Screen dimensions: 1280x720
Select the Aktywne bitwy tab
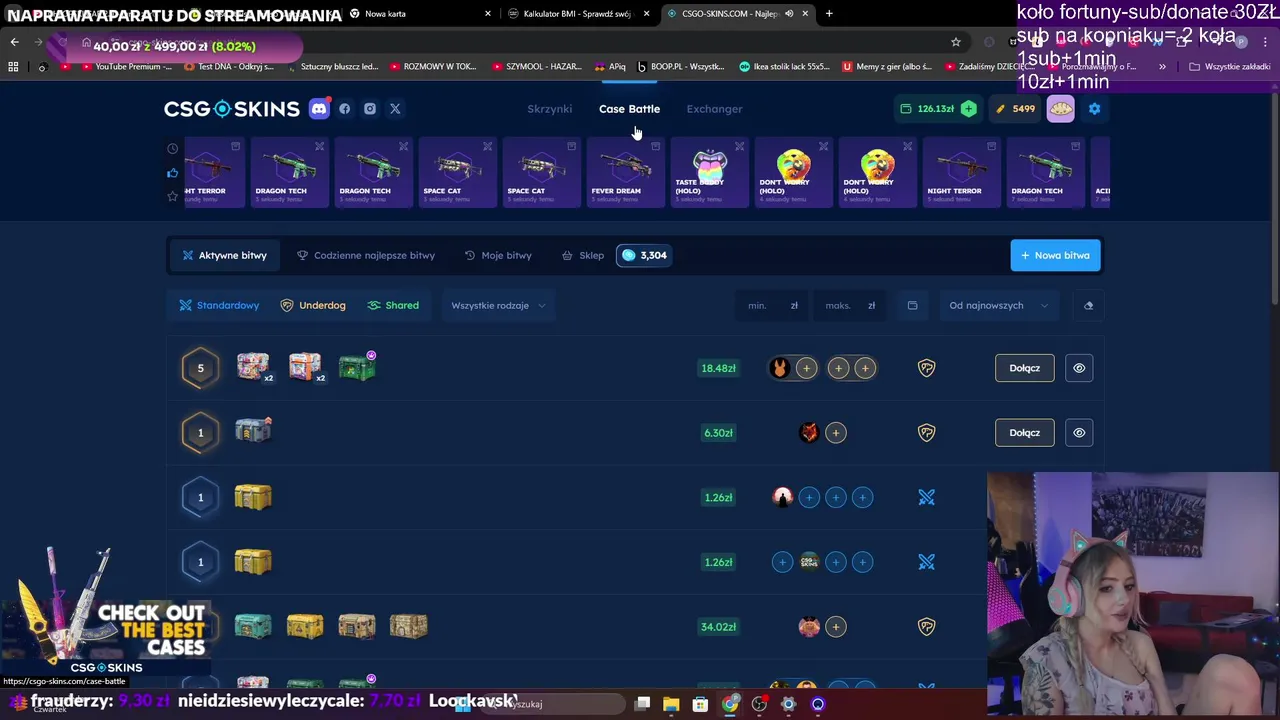[224, 255]
